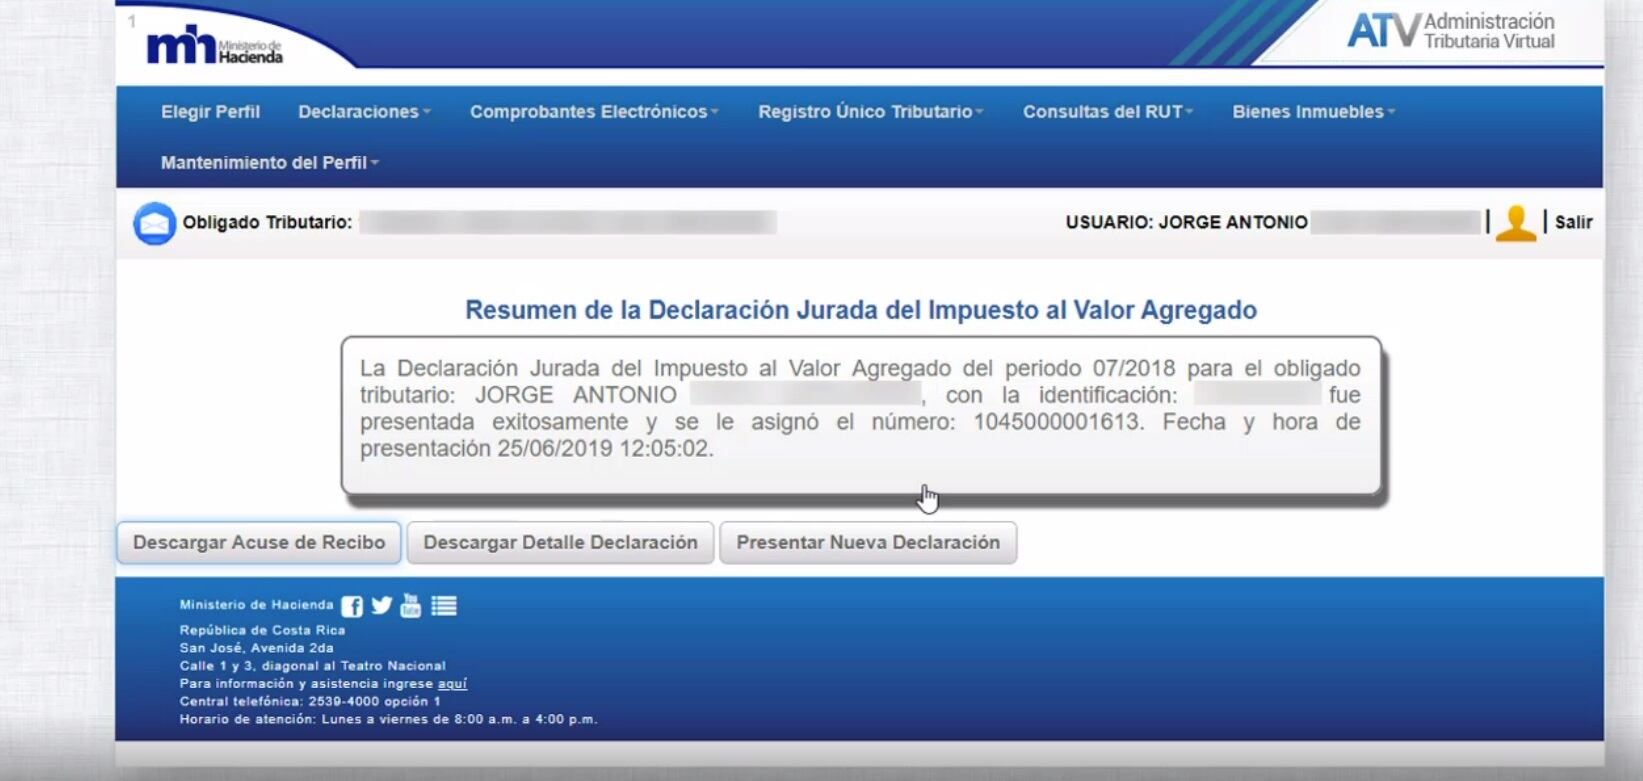Click the Salir logout link
The width and height of the screenshot is (1643, 781).
1573,222
